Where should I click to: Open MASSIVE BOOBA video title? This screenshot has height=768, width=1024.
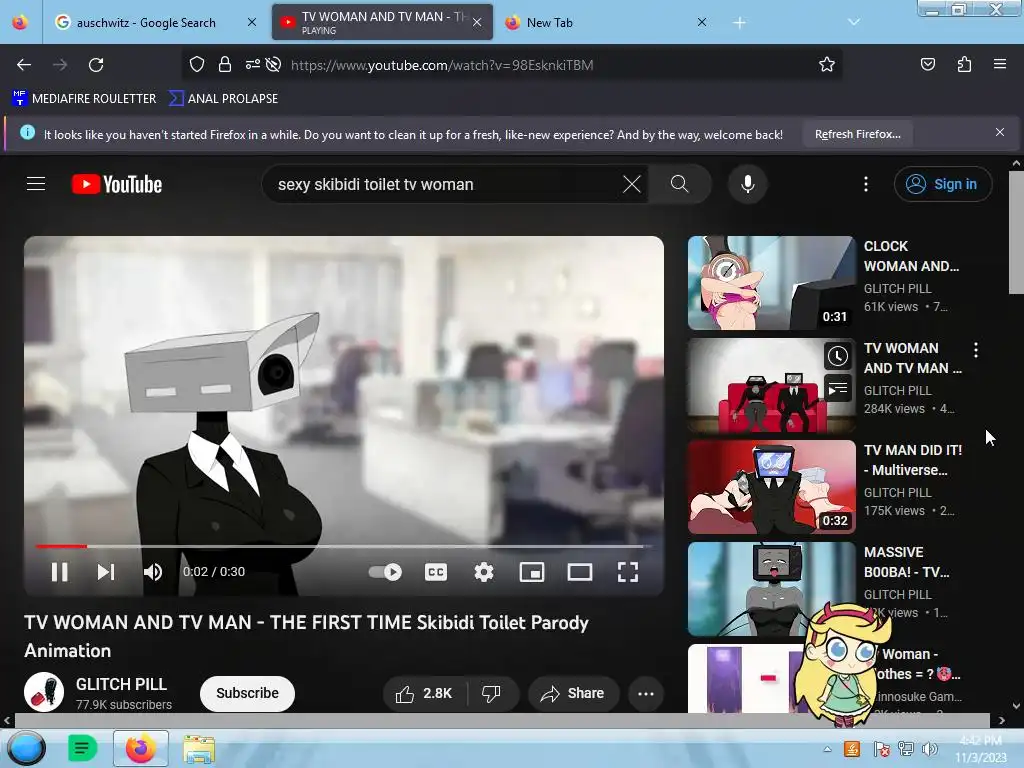click(x=906, y=562)
